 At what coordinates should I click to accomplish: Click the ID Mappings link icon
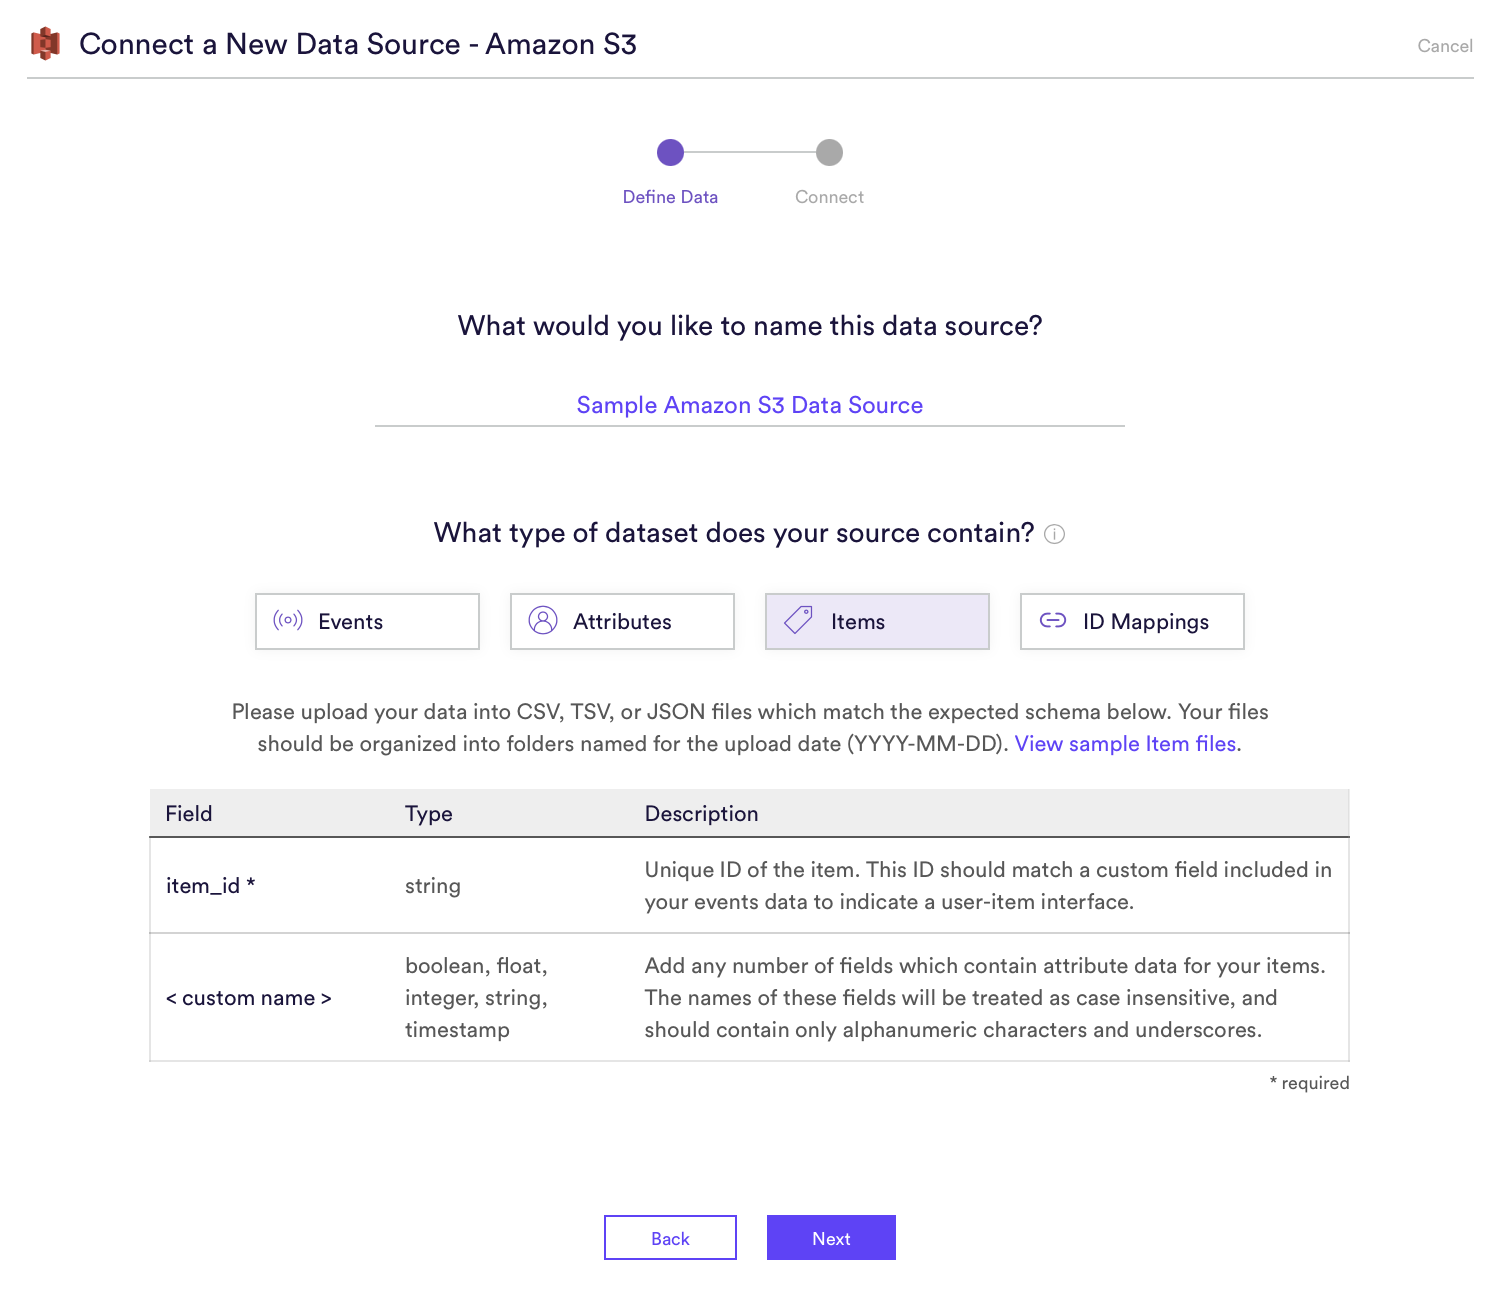(1053, 621)
